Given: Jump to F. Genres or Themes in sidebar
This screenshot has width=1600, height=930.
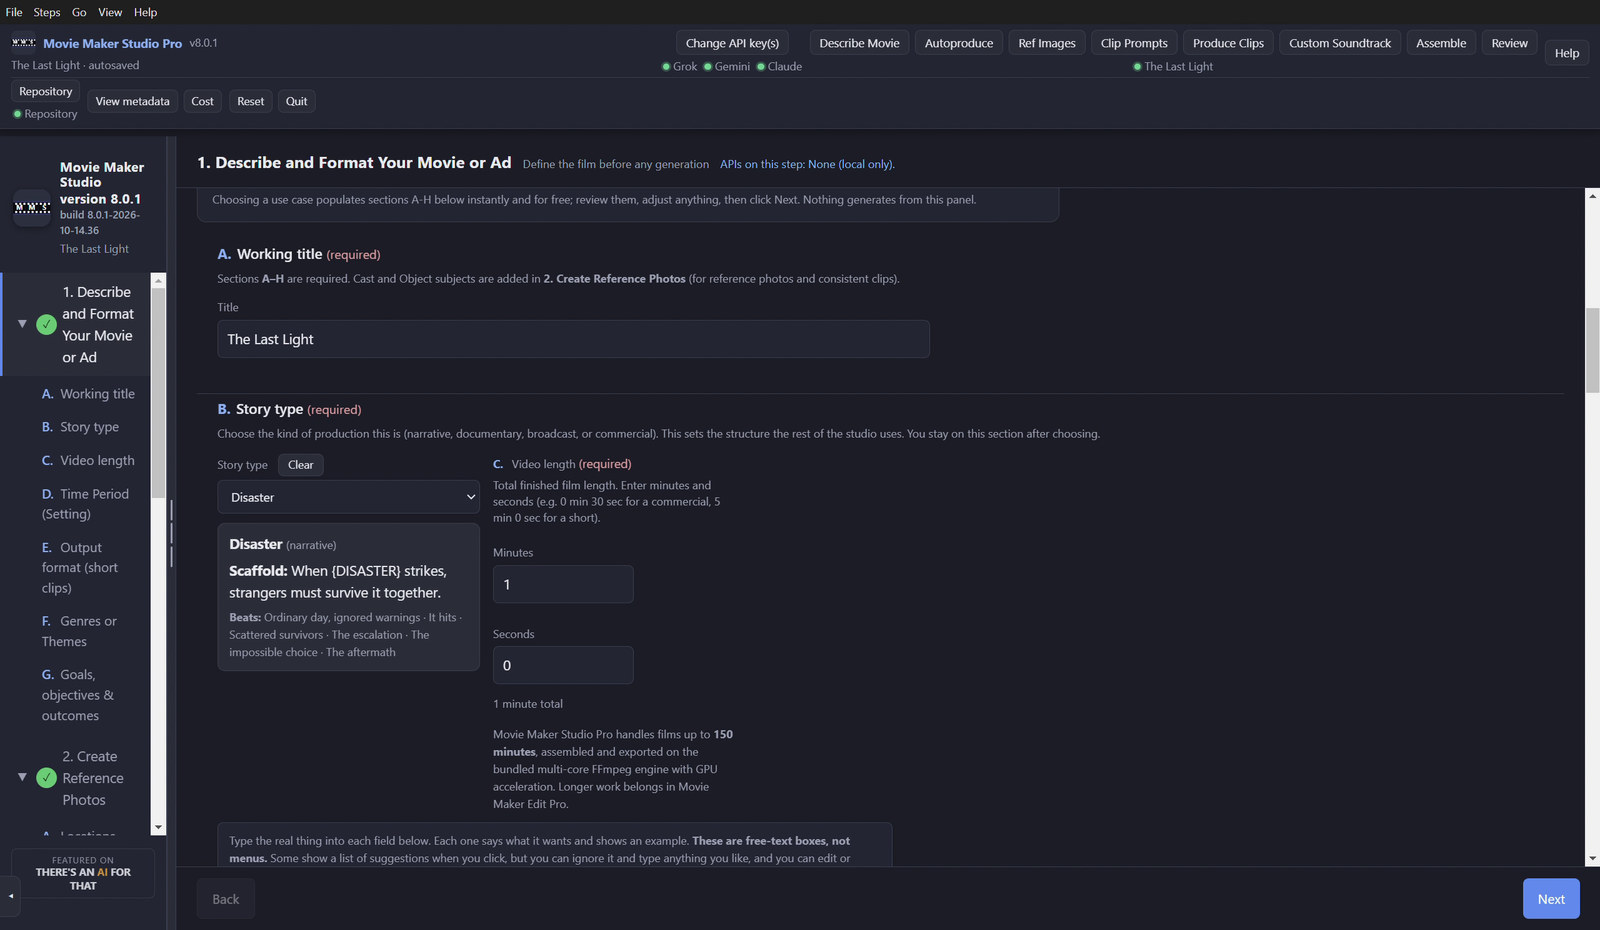Looking at the screenshot, I should pos(79,631).
